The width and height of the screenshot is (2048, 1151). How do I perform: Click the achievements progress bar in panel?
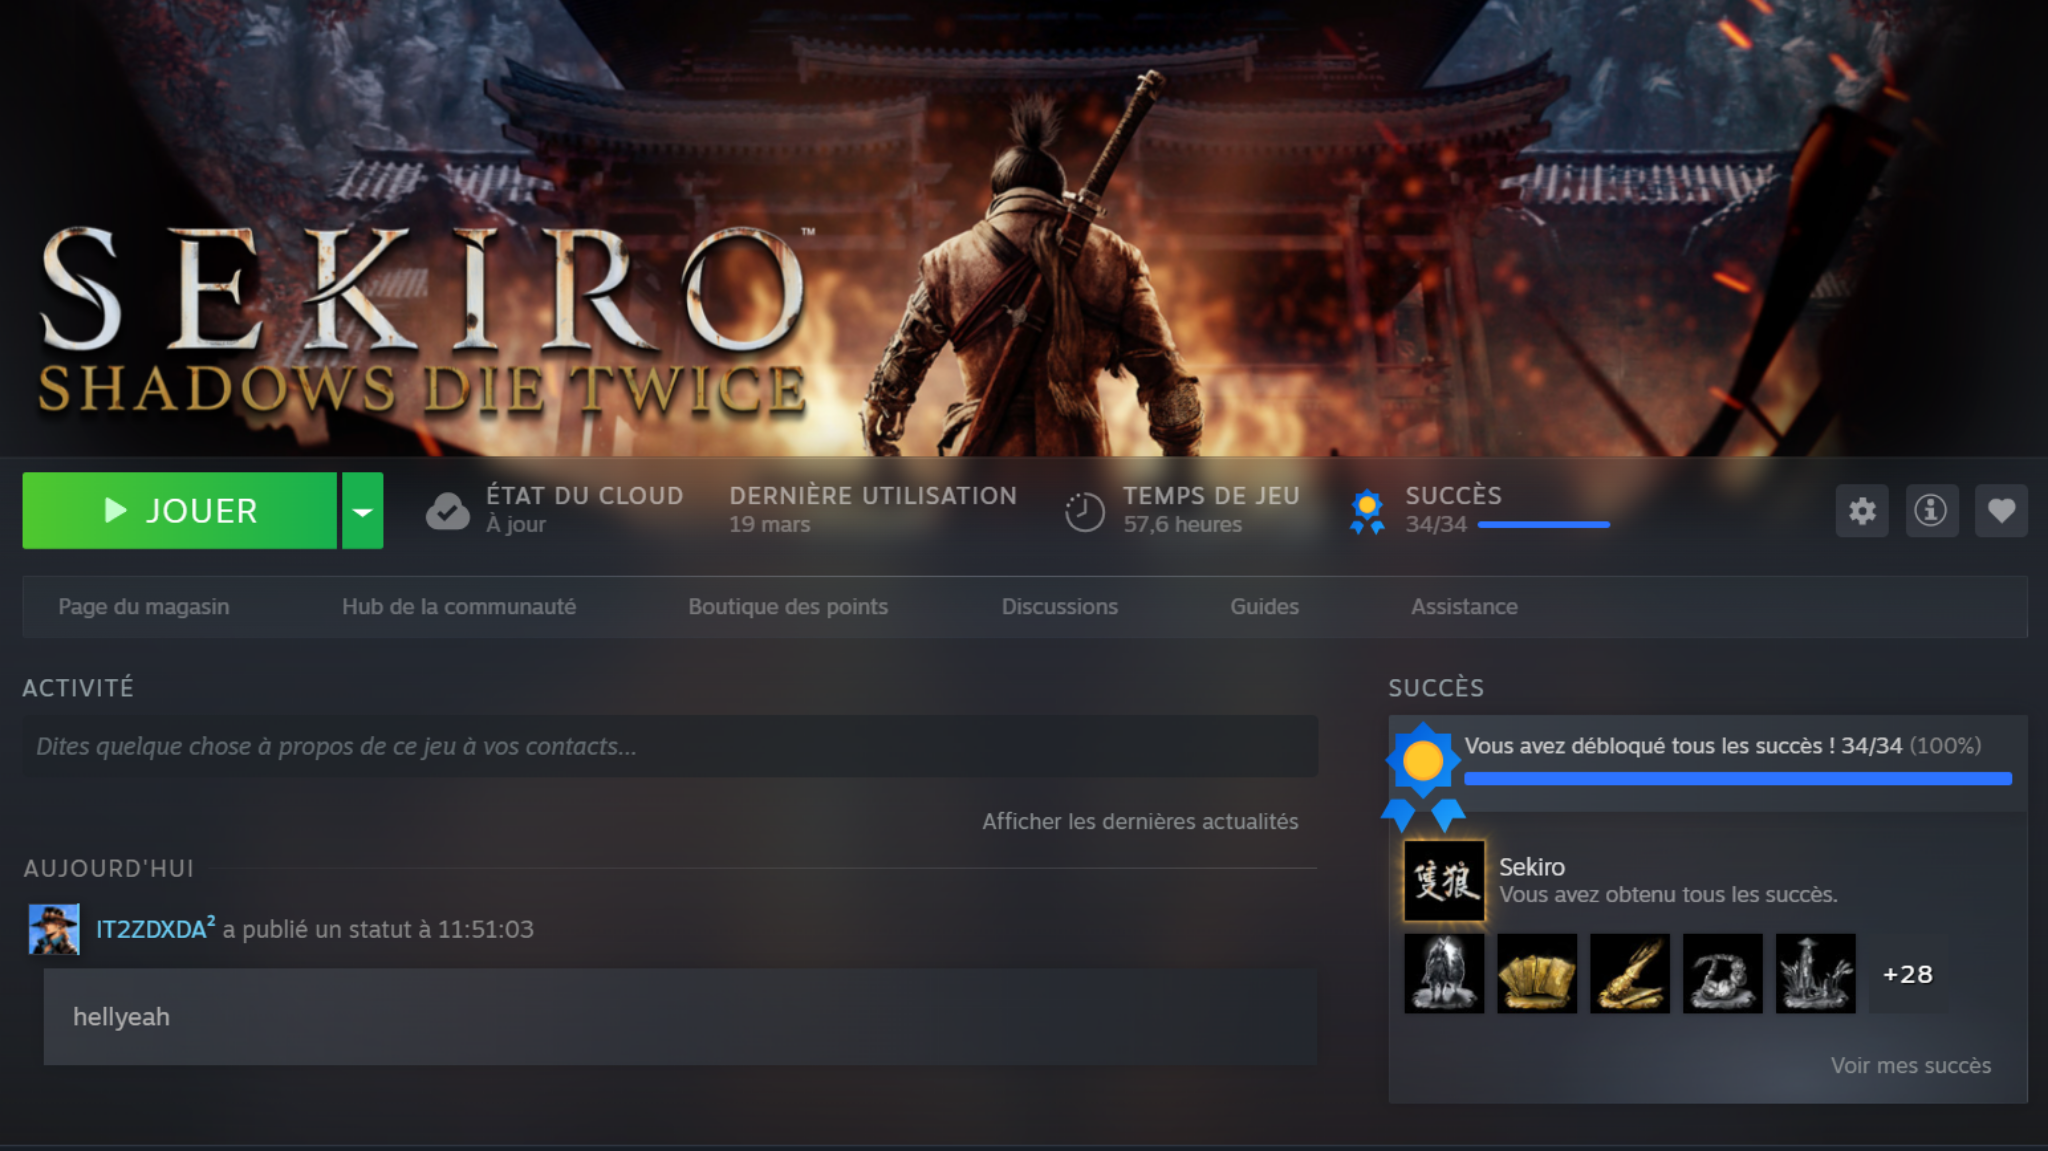1737,778
